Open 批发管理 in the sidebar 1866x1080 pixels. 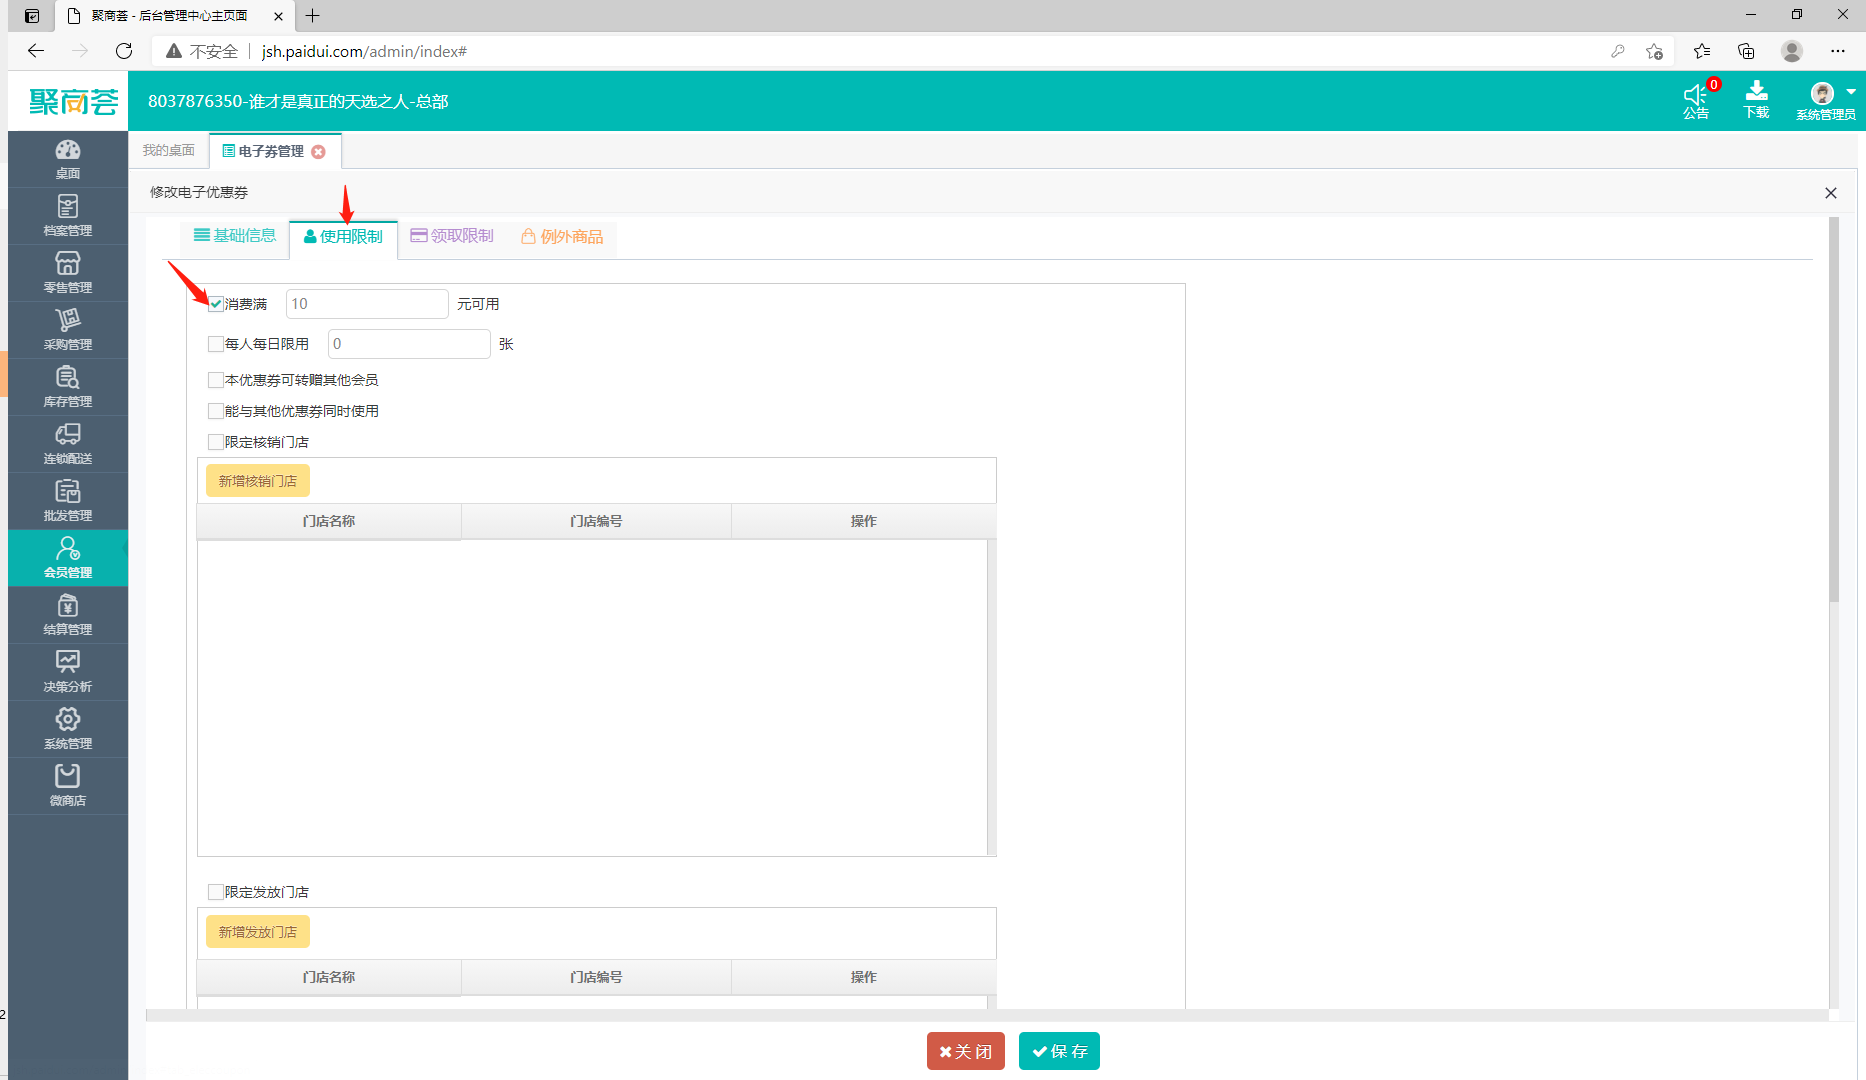pyautogui.click(x=68, y=501)
